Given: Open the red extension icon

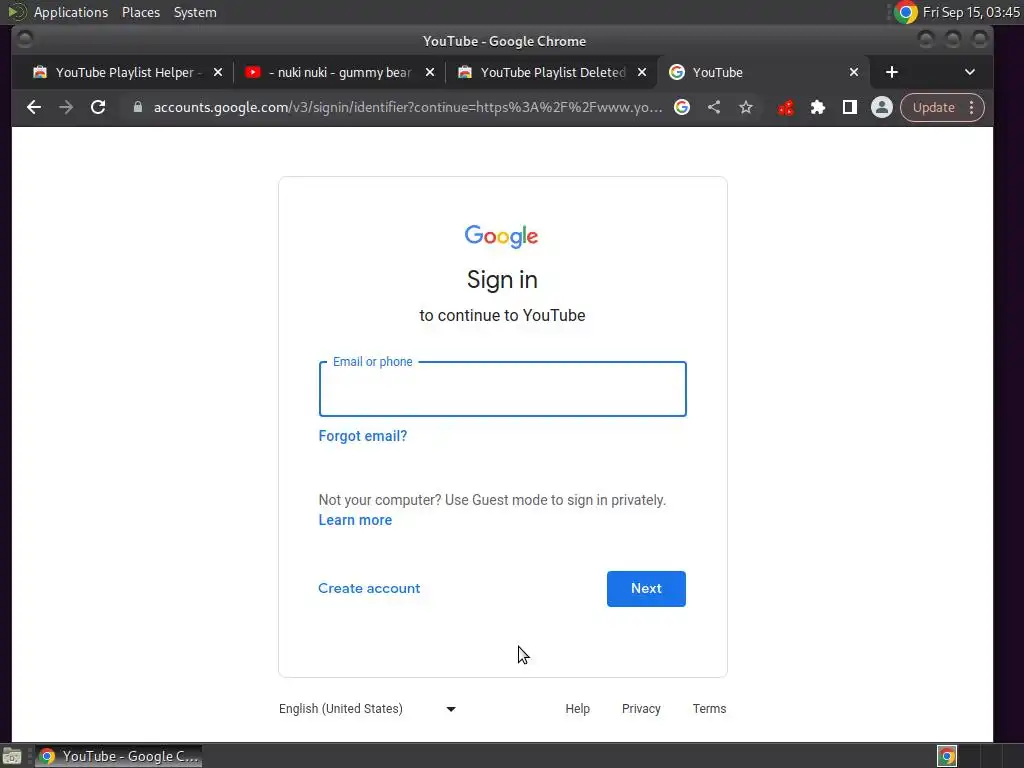Looking at the screenshot, I should pos(786,107).
